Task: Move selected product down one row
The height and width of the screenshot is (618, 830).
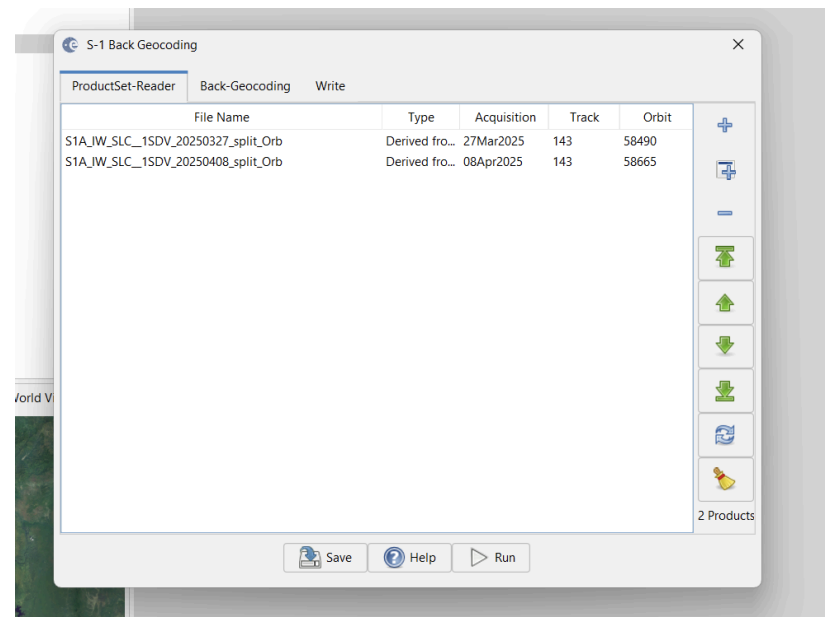Action: [x=725, y=347]
